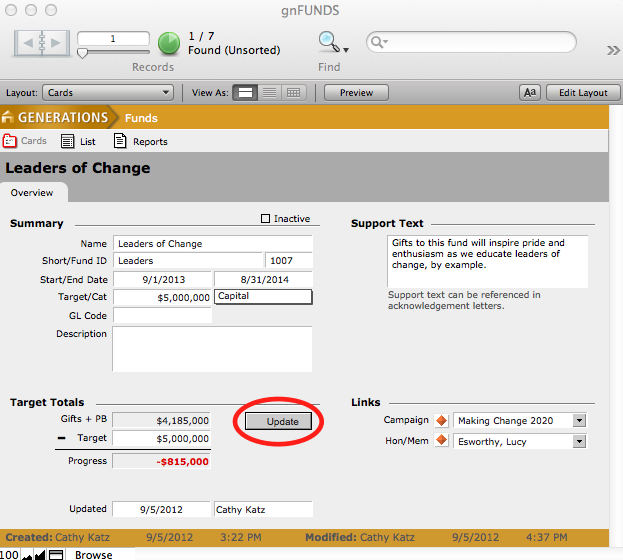Switch to Form view in View As
This screenshot has width=623, height=560.
pos(245,93)
